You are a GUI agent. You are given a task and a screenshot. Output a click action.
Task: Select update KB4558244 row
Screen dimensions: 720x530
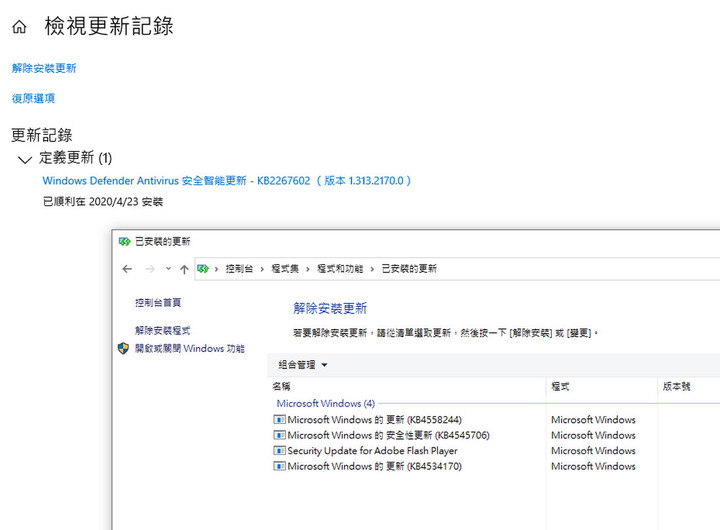[374, 420]
